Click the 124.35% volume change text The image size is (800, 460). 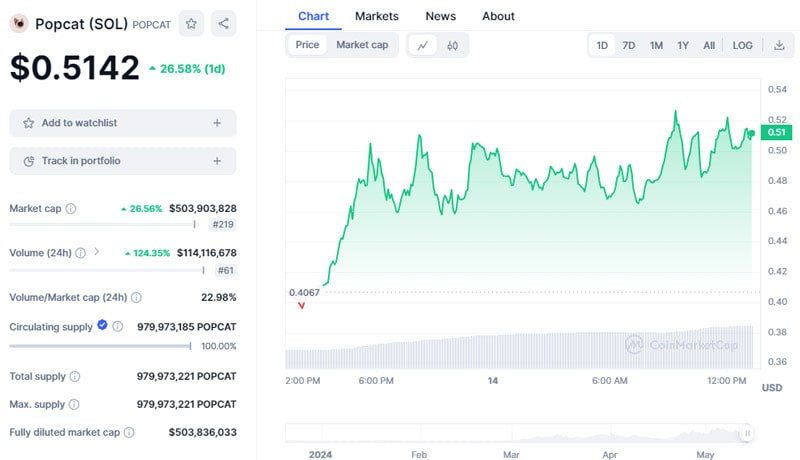147,253
